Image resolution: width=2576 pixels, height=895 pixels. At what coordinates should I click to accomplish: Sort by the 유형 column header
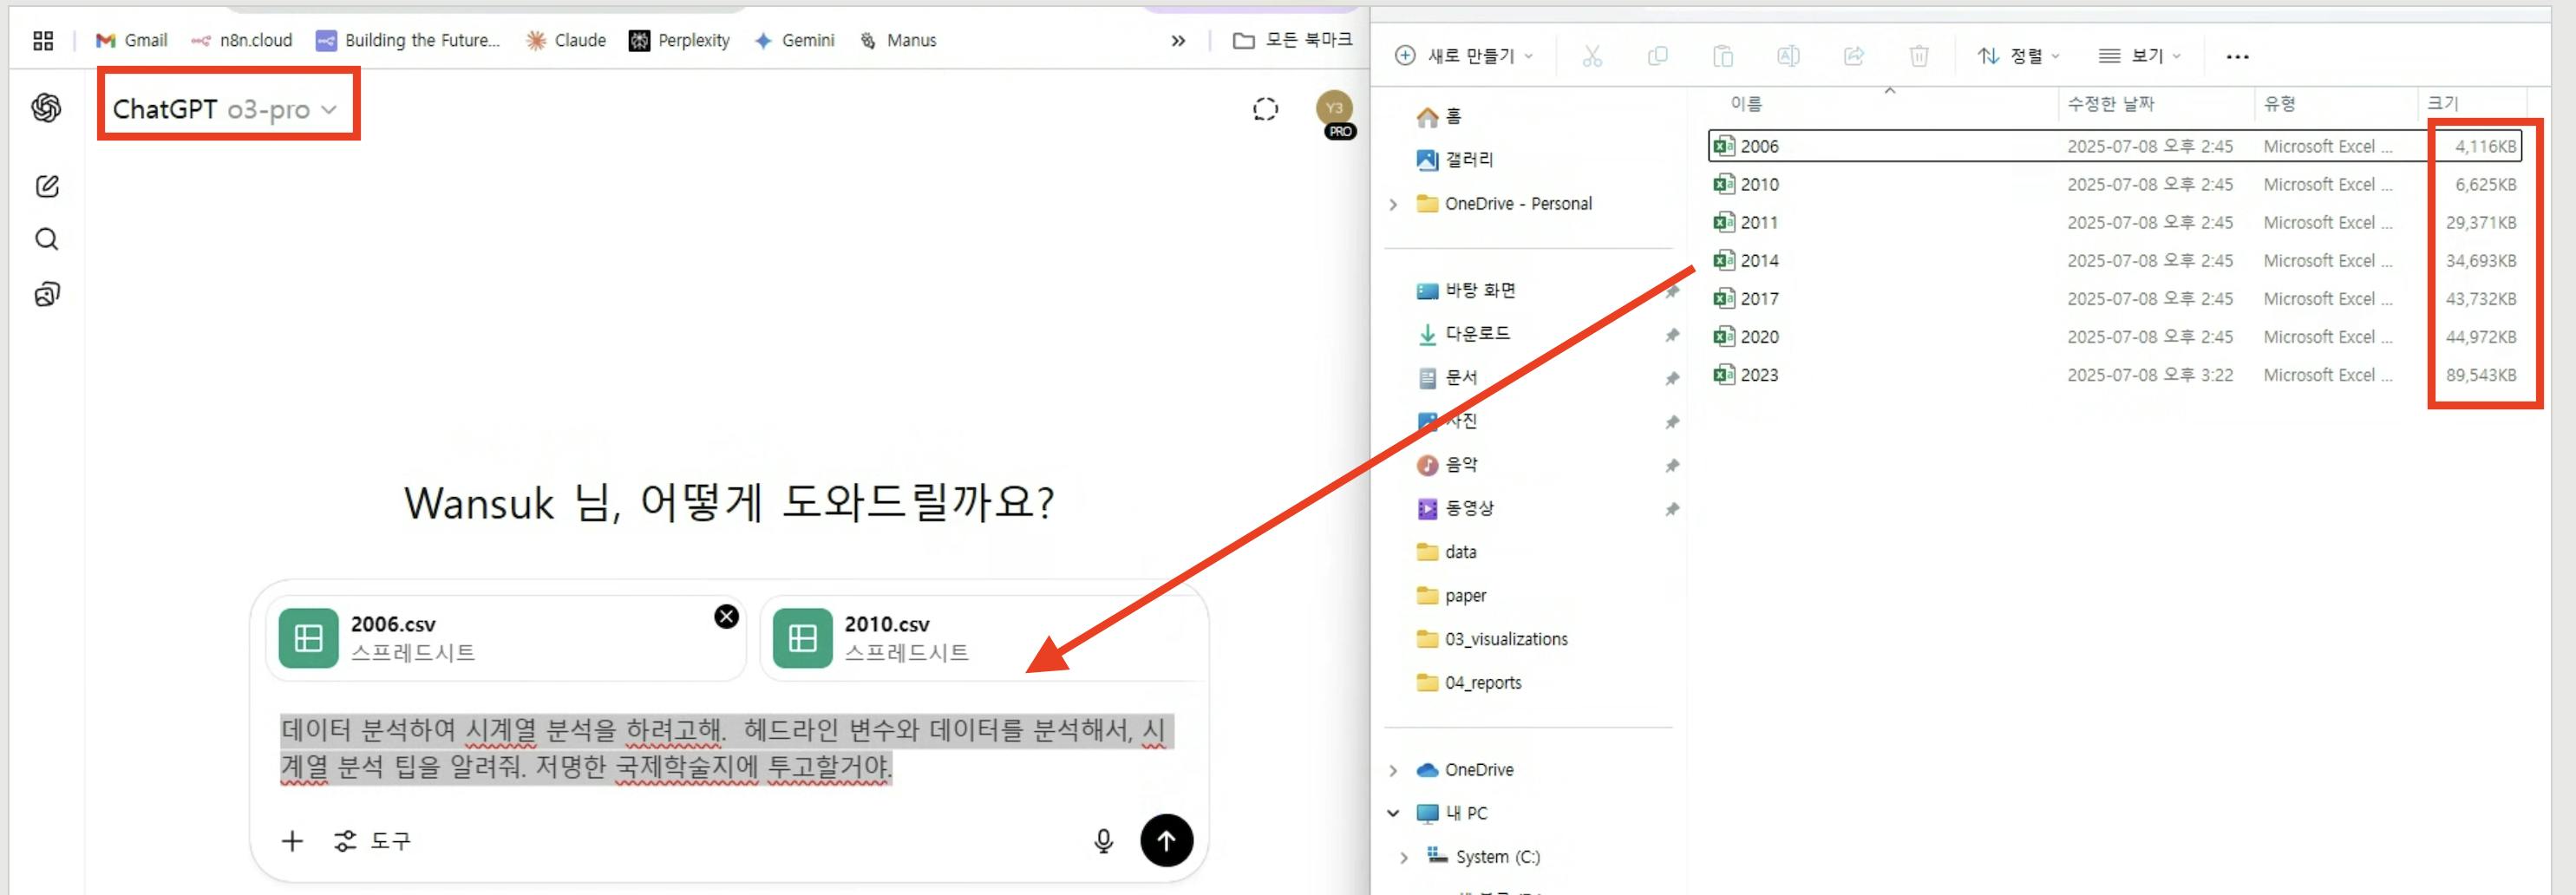tap(2280, 103)
